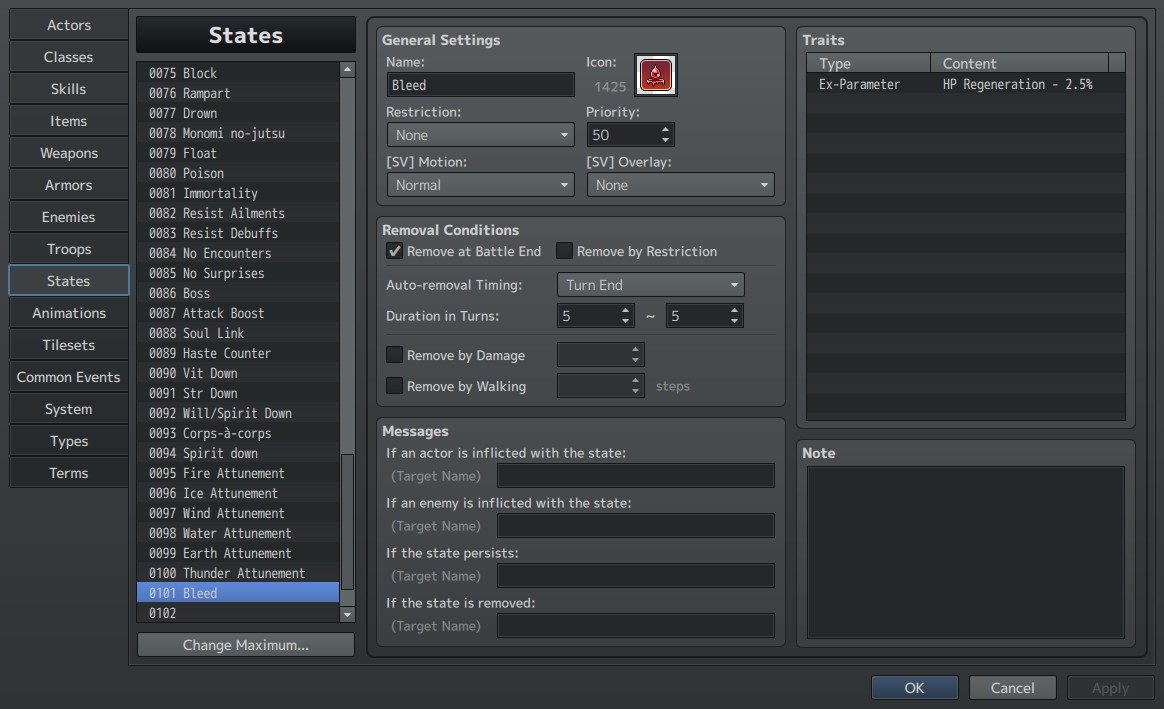Click the Traits Content column header

tap(1019, 63)
